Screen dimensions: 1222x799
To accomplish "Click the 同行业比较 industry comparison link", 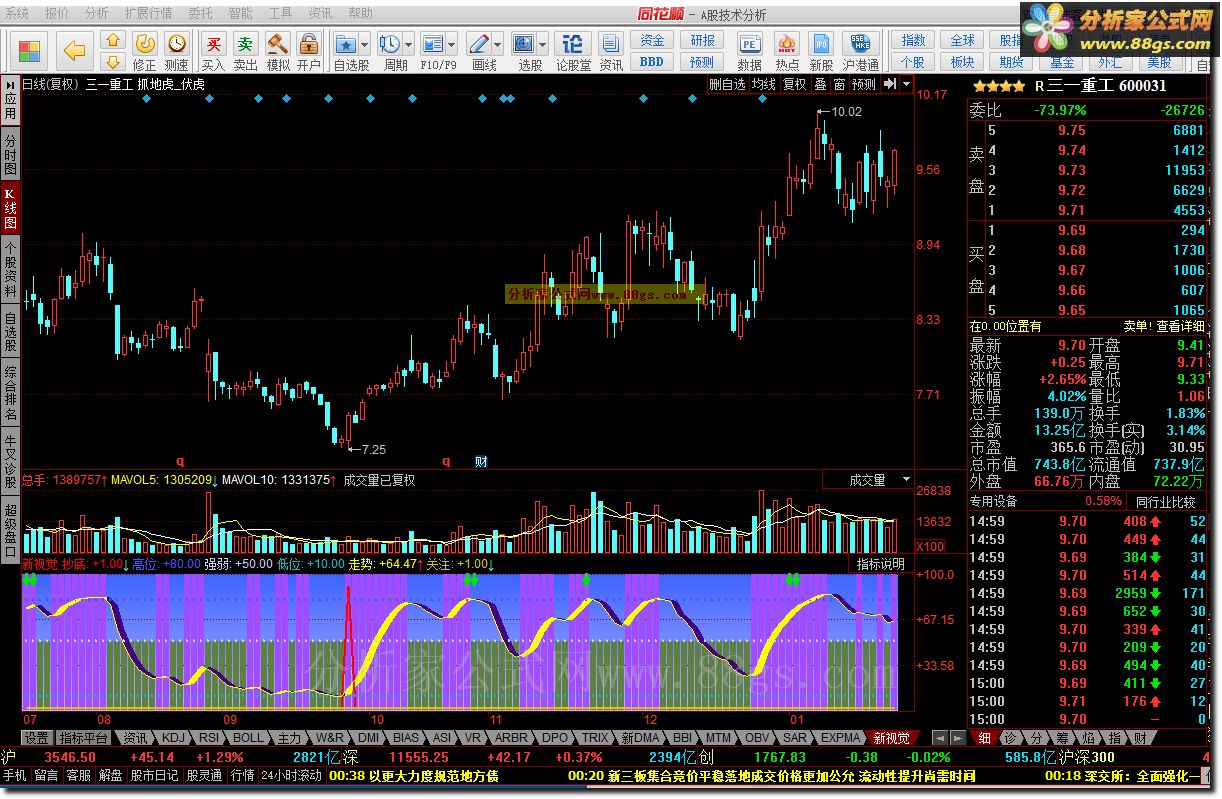I will pyautogui.click(x=1165, y=500).
